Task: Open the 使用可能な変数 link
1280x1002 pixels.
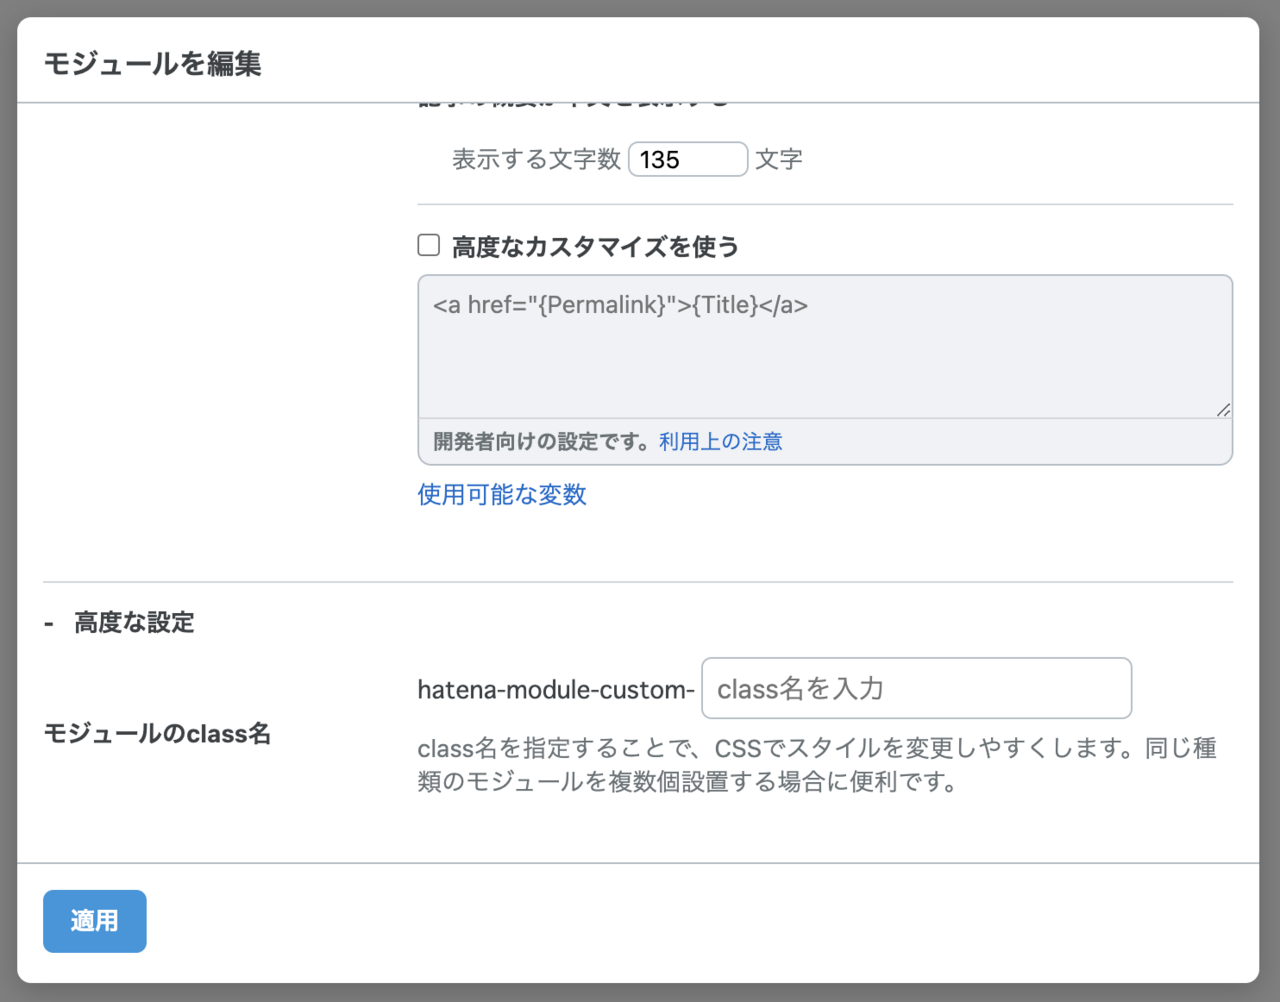Action: click(502, 495)
